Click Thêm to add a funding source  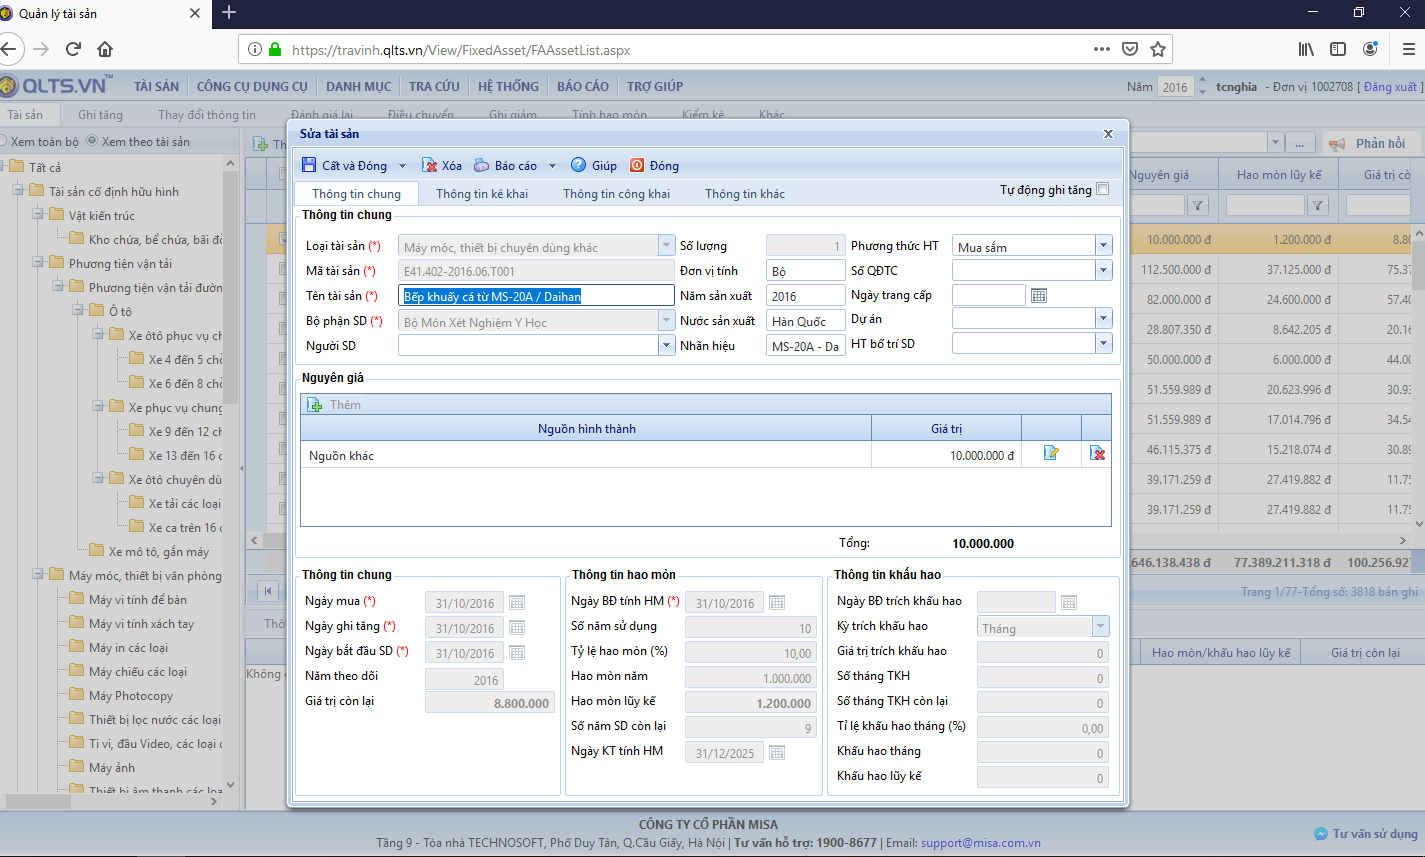(x=335, y=405)
